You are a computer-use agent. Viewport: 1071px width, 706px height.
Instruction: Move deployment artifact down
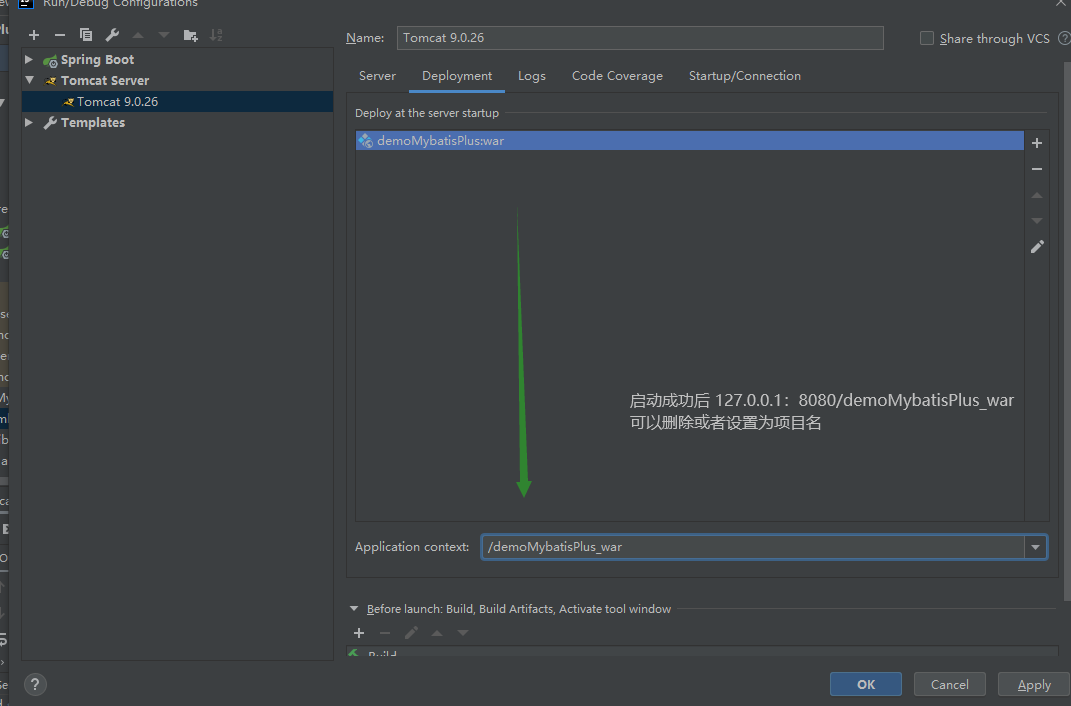1037,221
